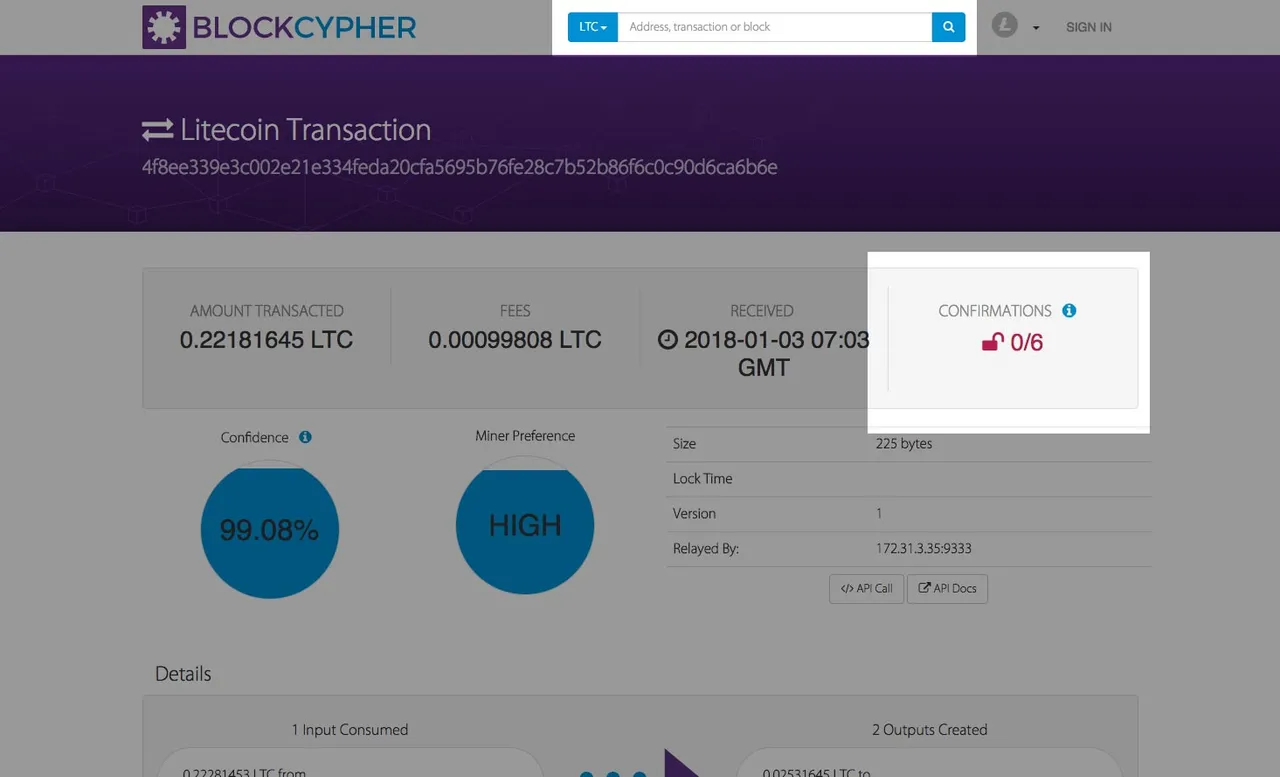Click the magnifier search button
This screenshot has height=777, width=1280.
(x=948, y=27)
